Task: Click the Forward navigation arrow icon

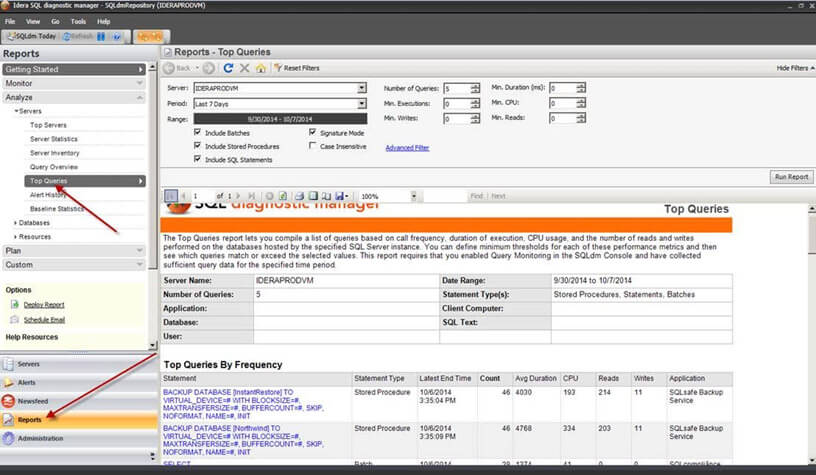Action: [x=209, y=68]
